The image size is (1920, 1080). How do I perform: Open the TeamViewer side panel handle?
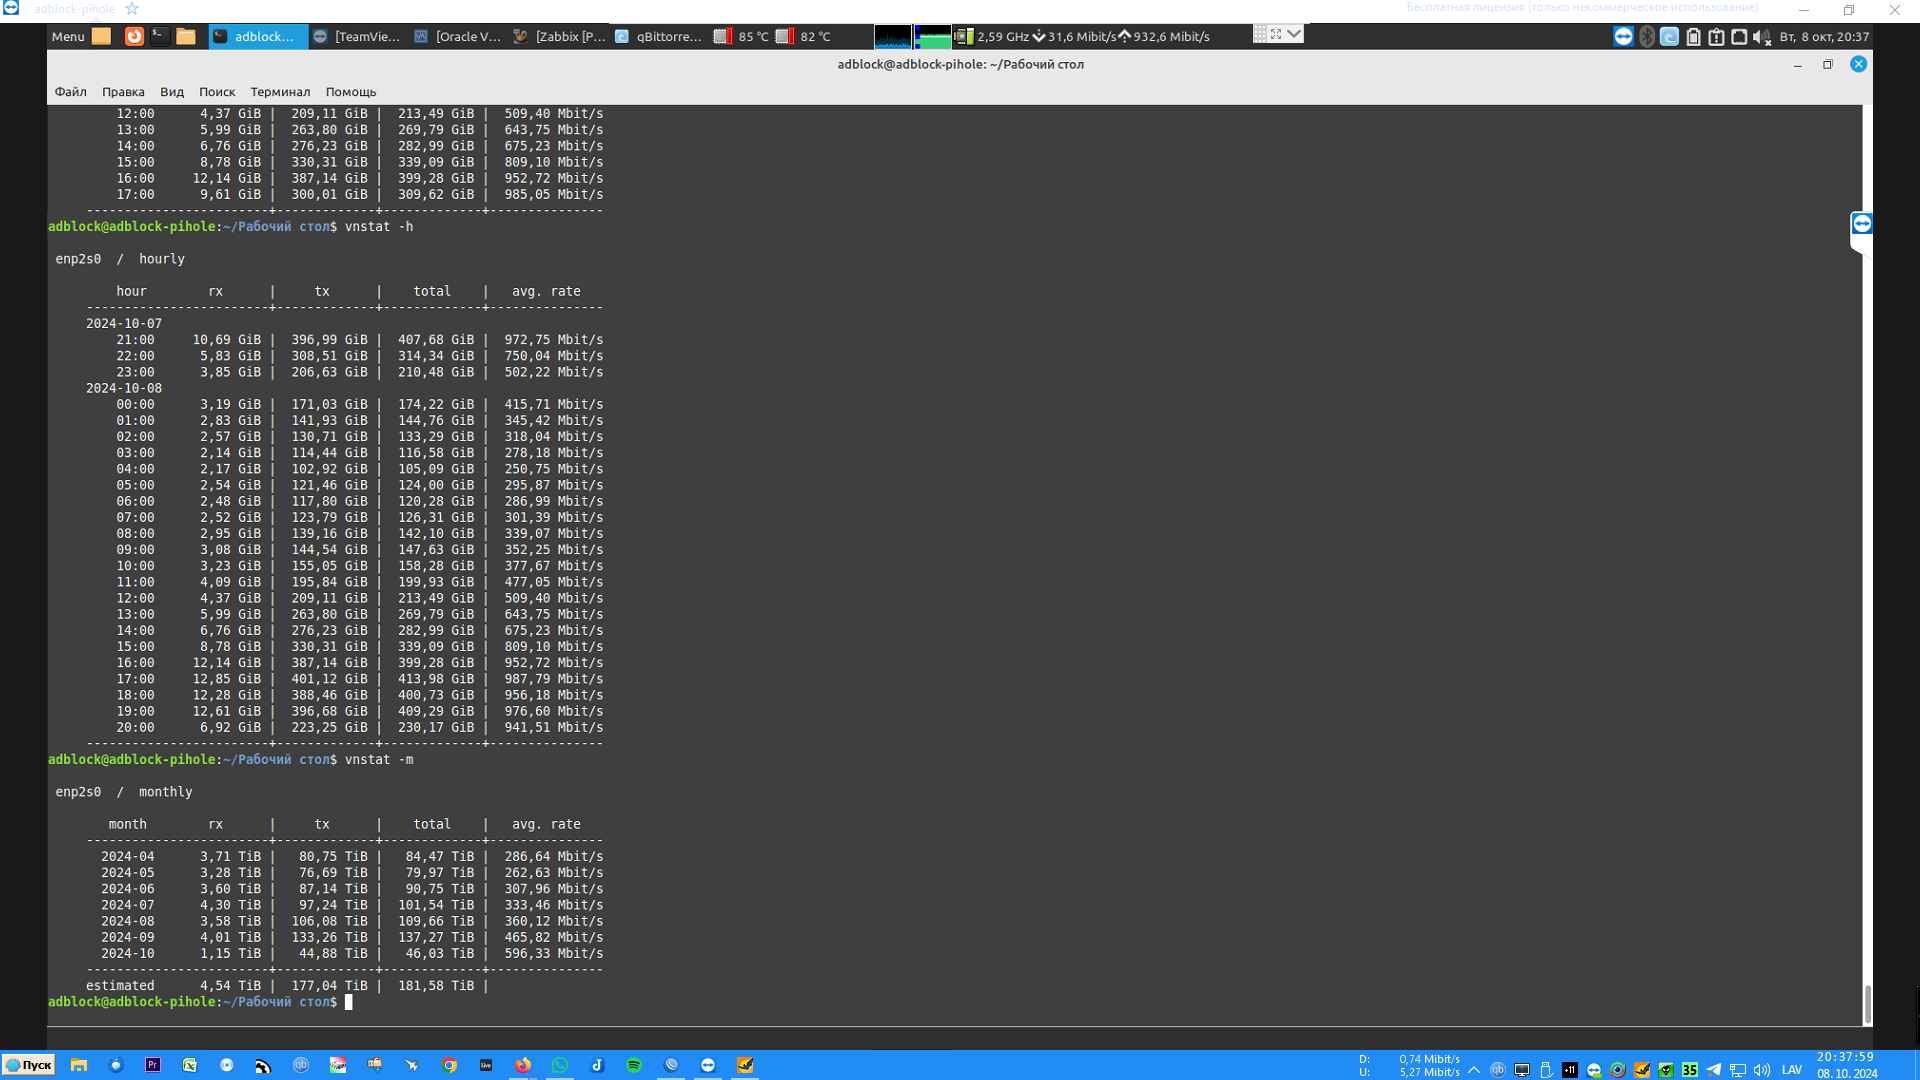[x=1861, y=224]
